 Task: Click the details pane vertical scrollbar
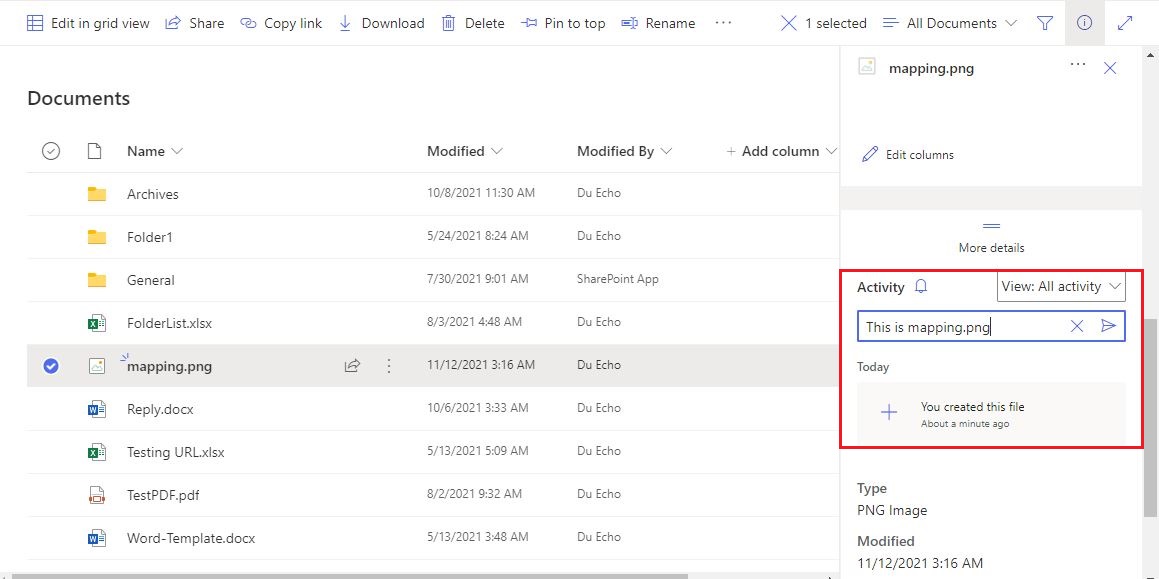tap(1151, 418)
